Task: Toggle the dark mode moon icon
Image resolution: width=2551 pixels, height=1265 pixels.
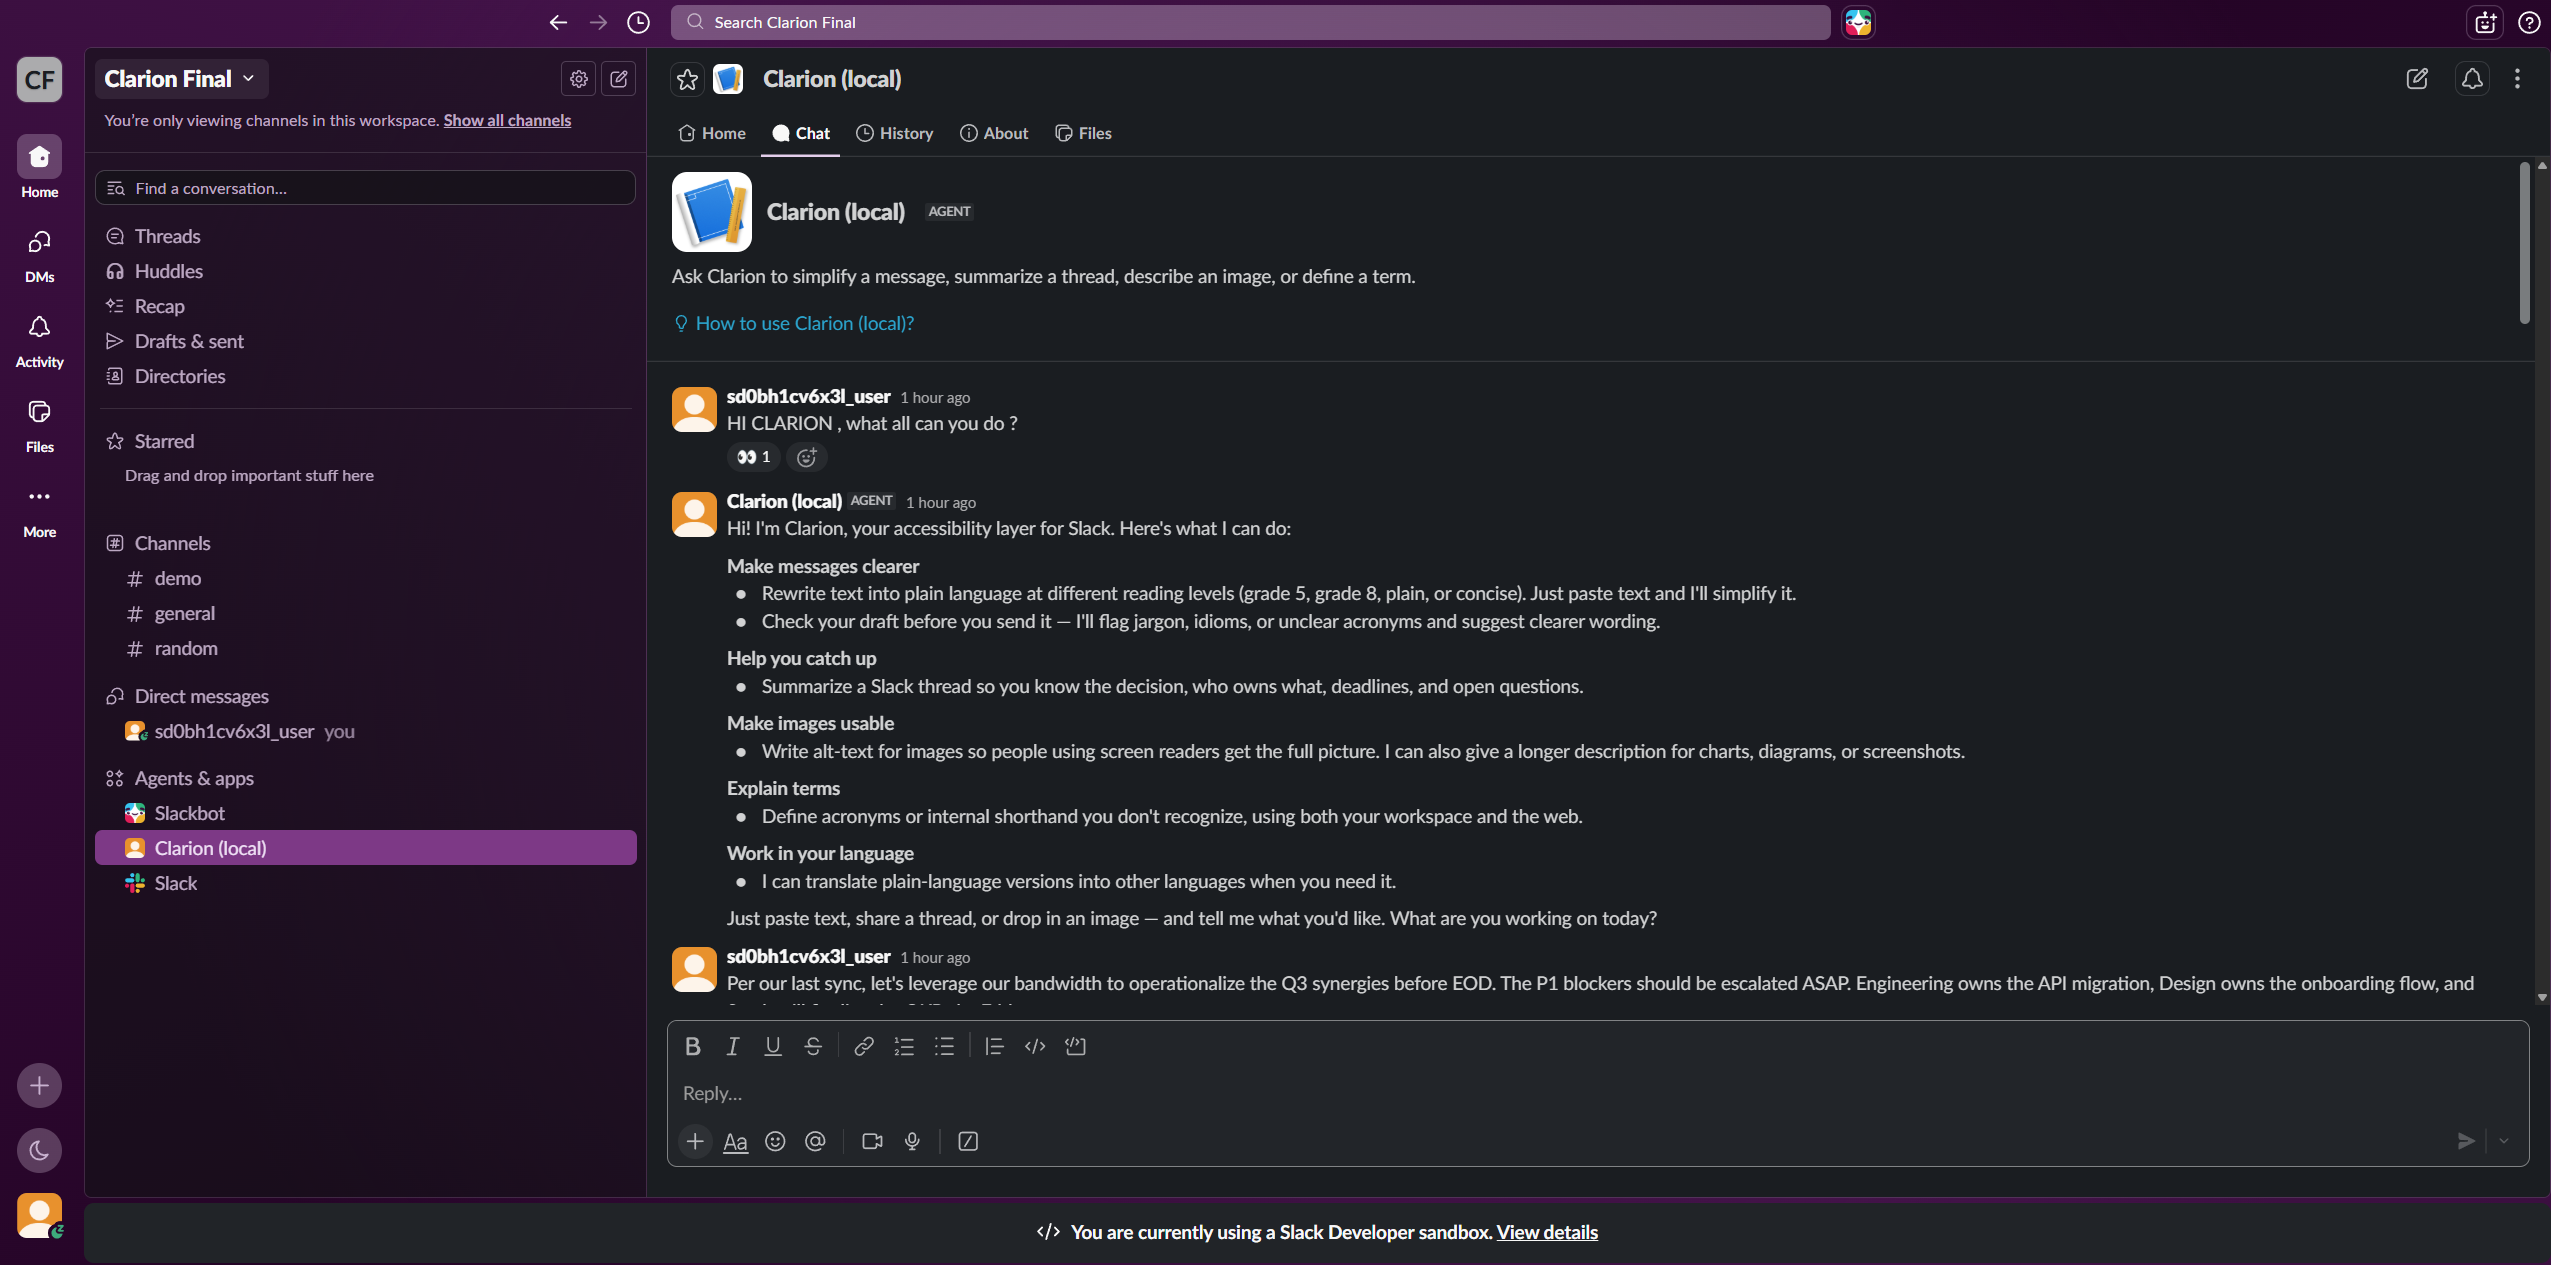Action: [x=39, y=1150]
